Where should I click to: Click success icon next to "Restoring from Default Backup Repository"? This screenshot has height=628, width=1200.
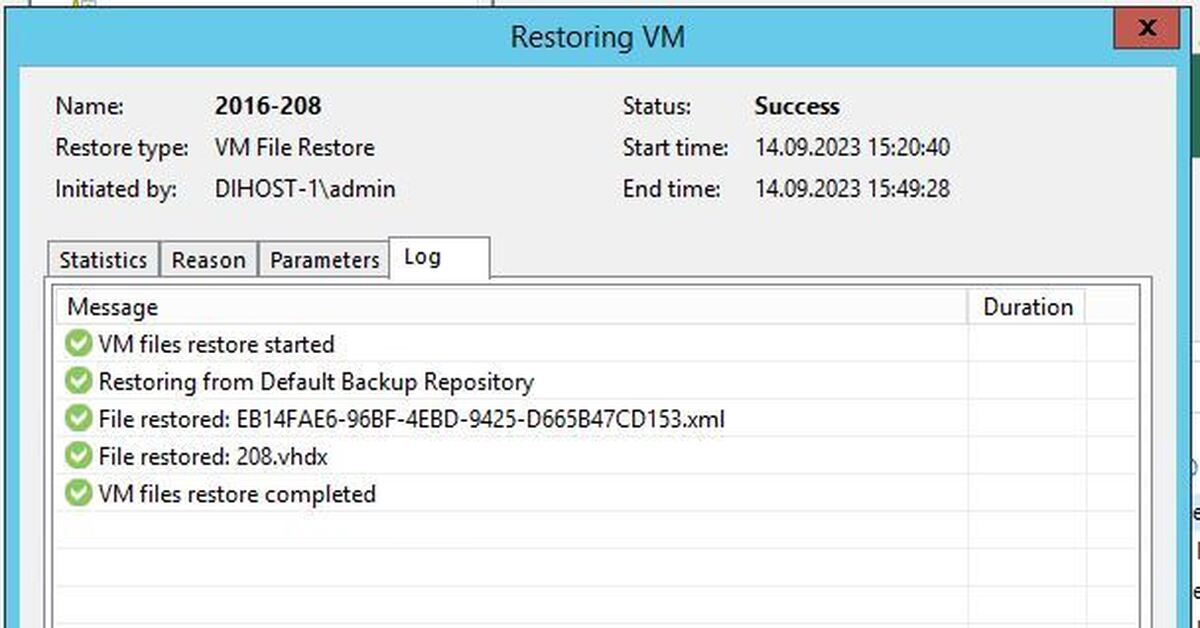(78, 381)
